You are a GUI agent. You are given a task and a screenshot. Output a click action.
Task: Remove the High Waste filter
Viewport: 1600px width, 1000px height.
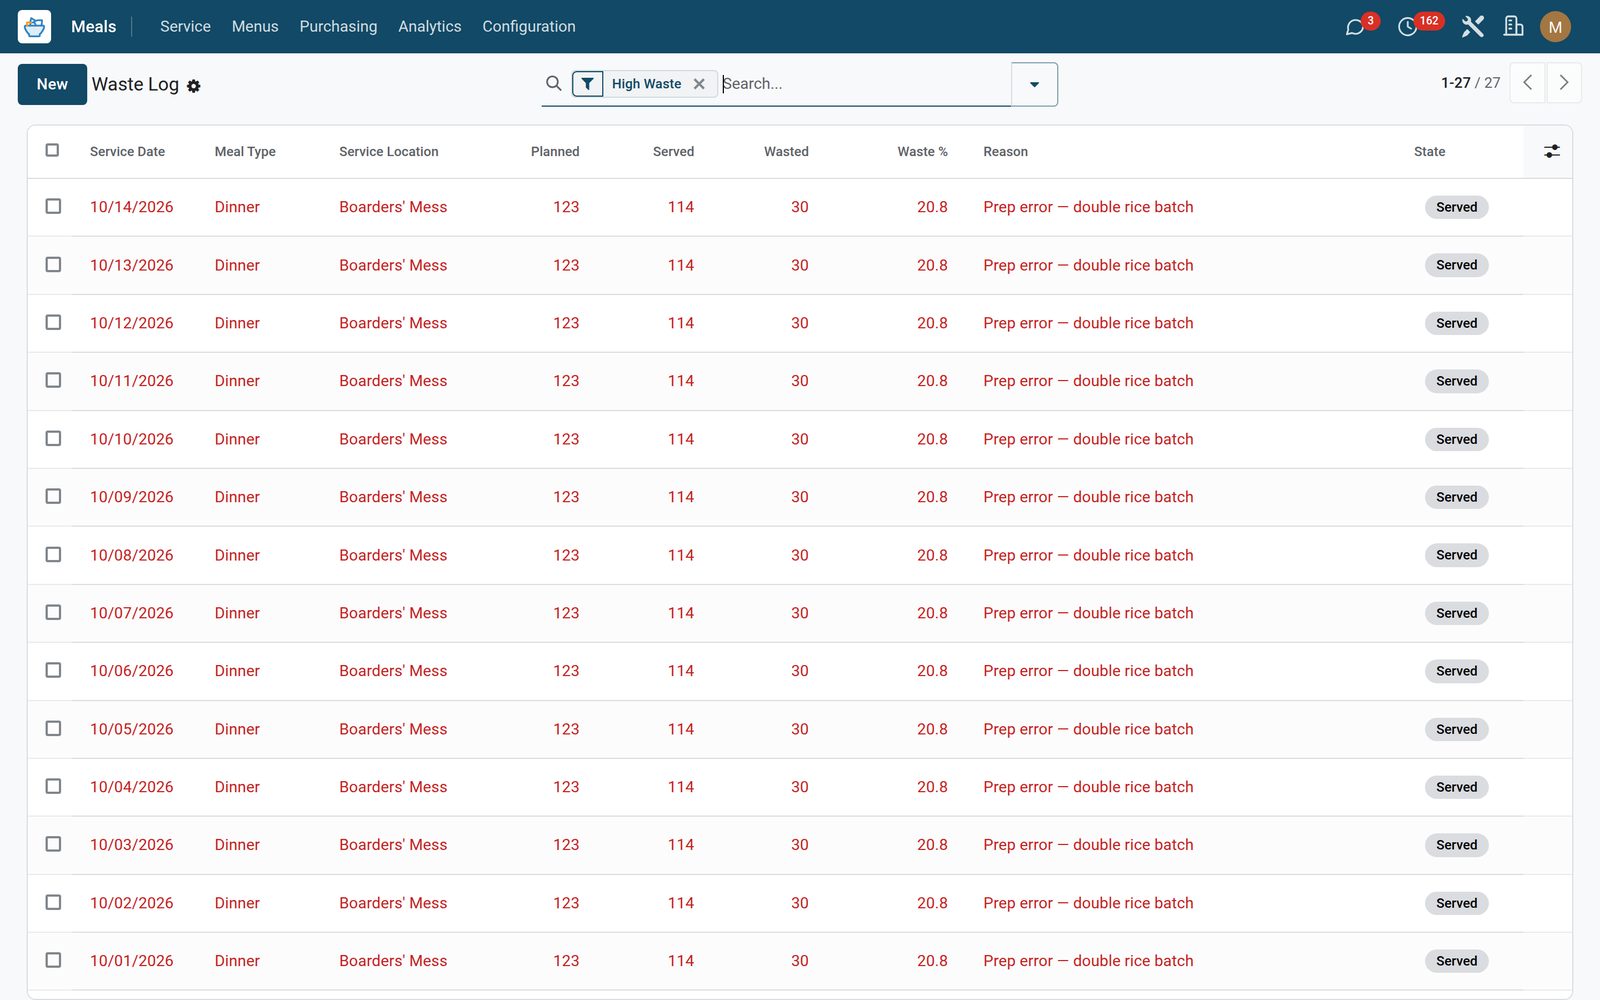tap(699, 84)
